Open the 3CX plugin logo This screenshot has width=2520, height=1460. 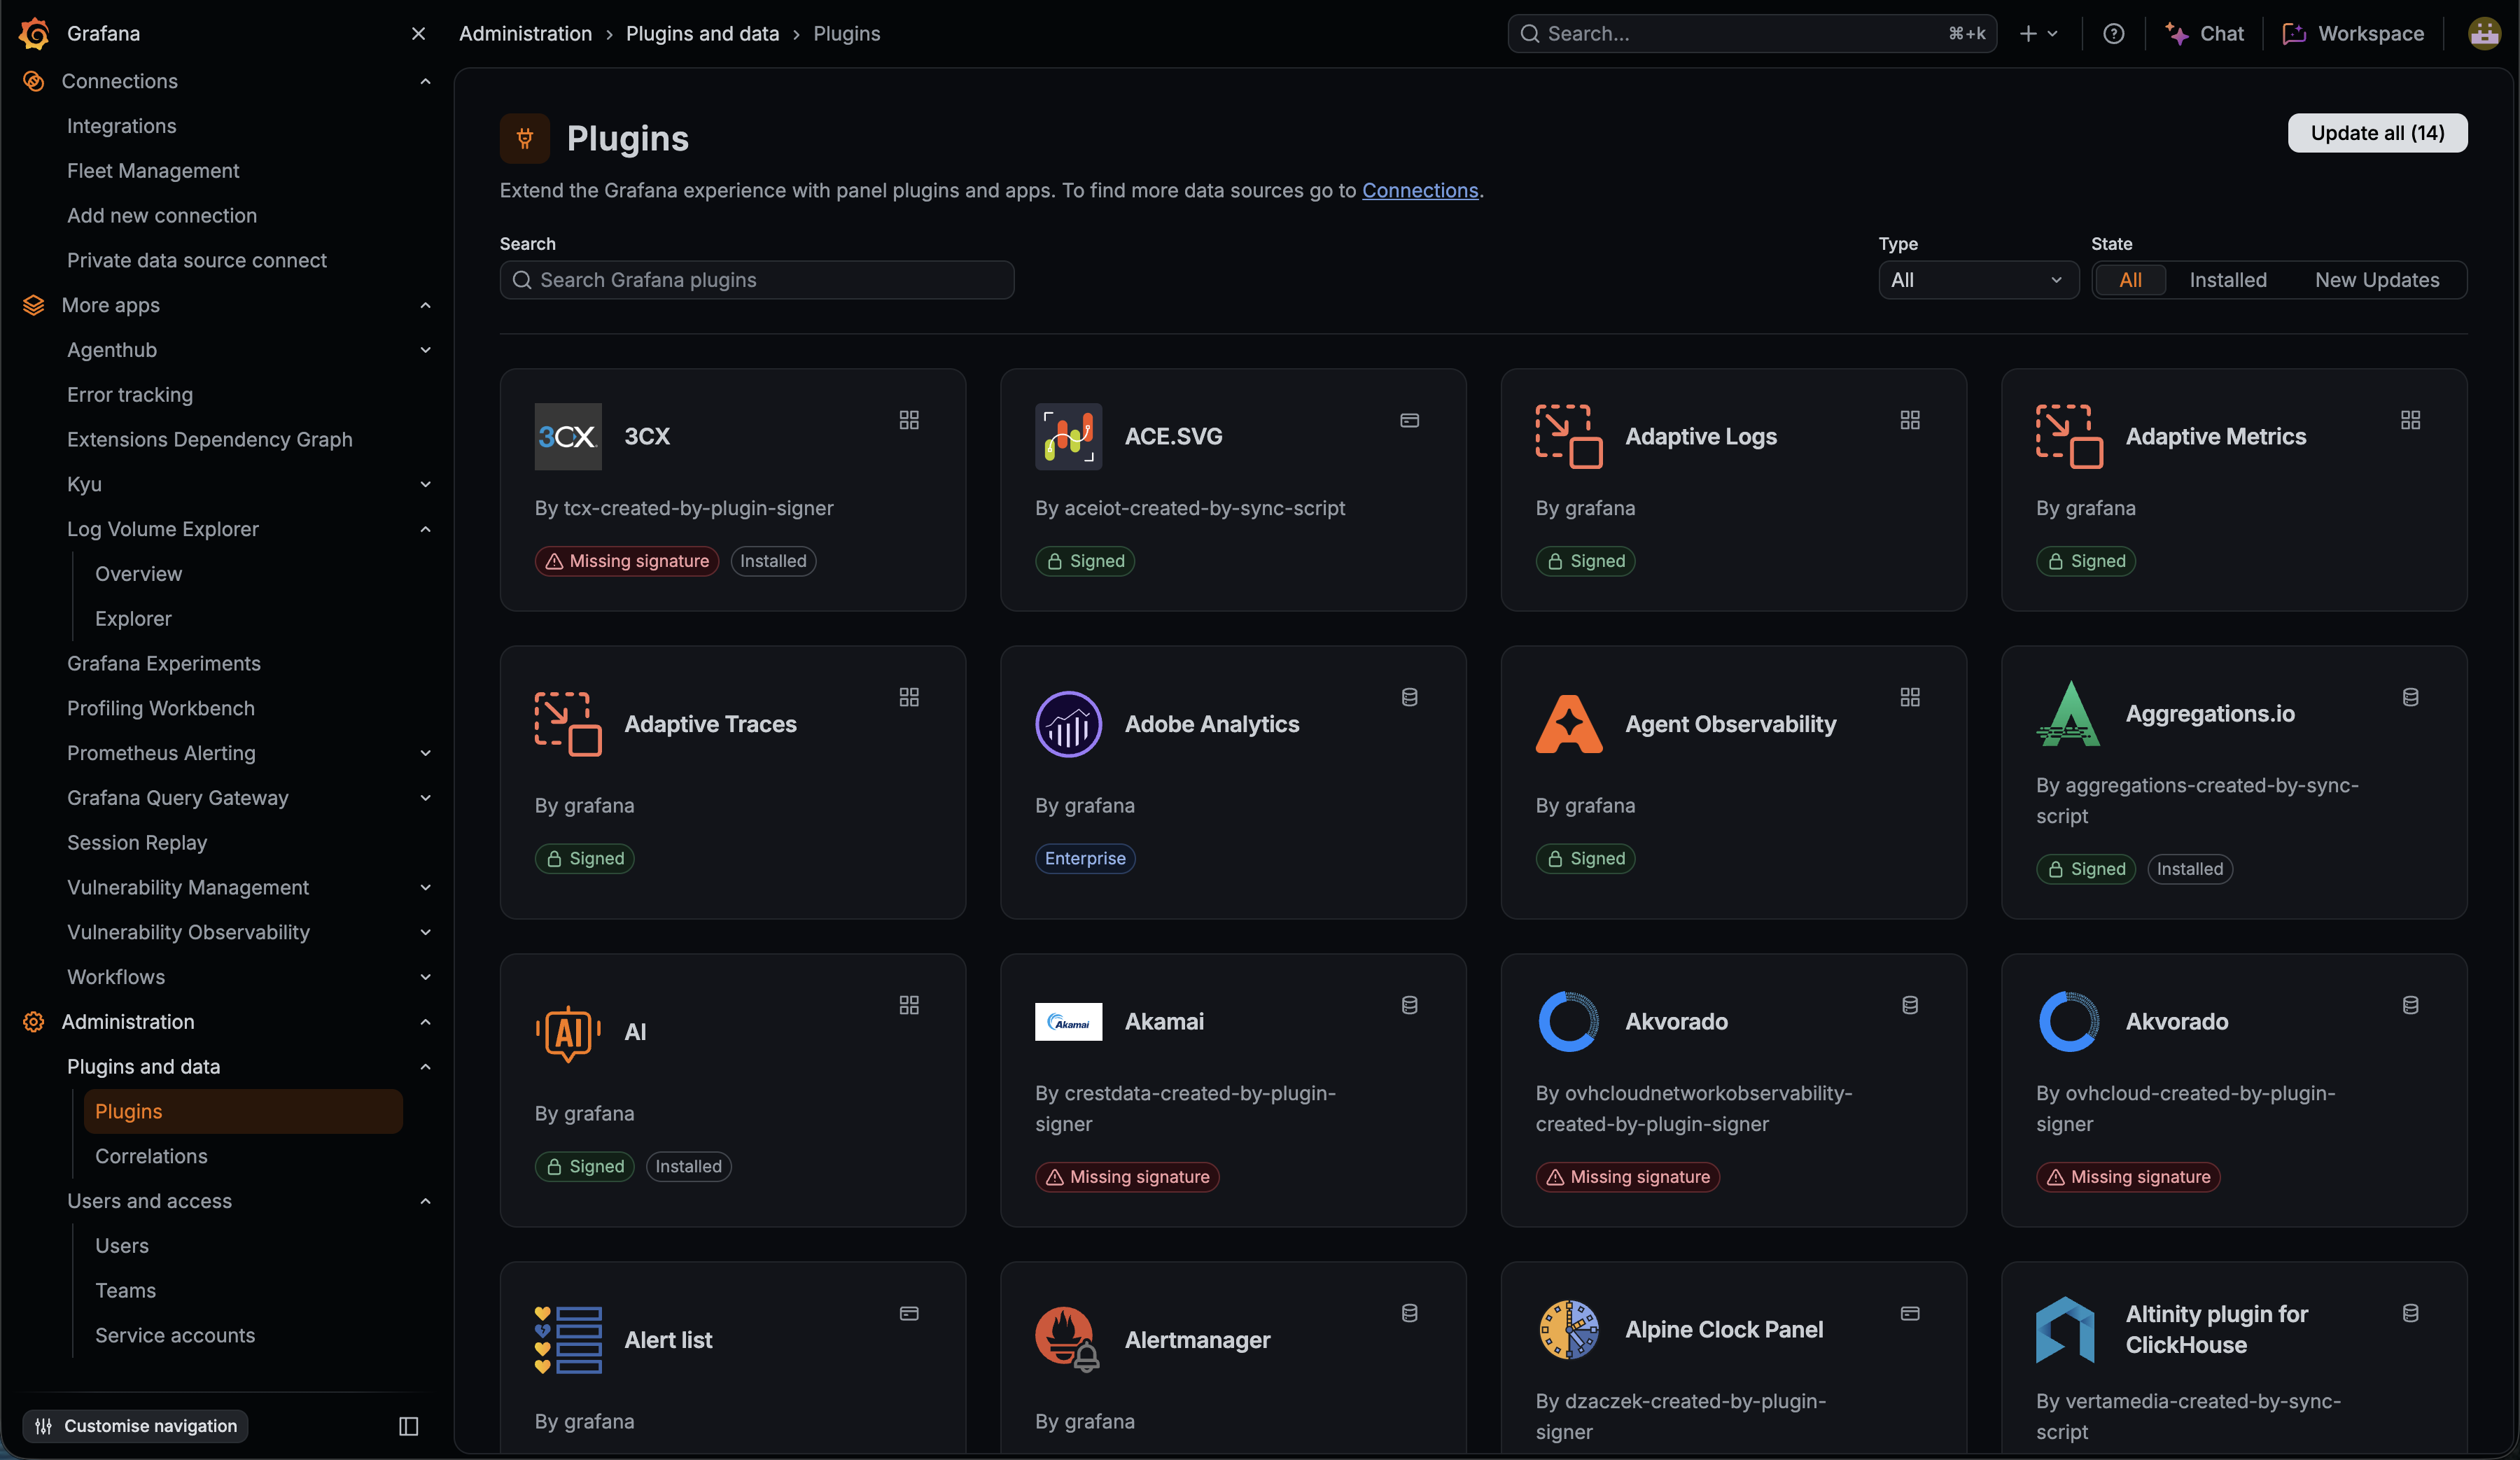[x=568, y=437]
